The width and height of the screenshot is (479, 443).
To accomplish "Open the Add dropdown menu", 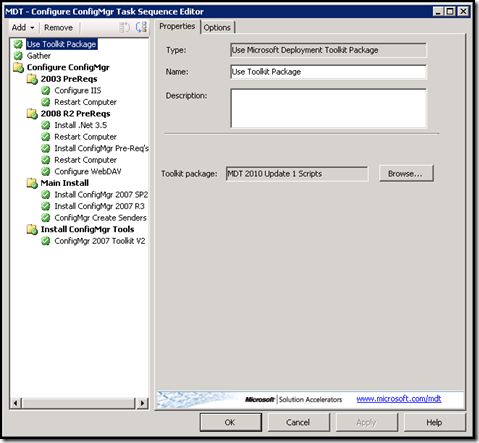I will 23,28.
